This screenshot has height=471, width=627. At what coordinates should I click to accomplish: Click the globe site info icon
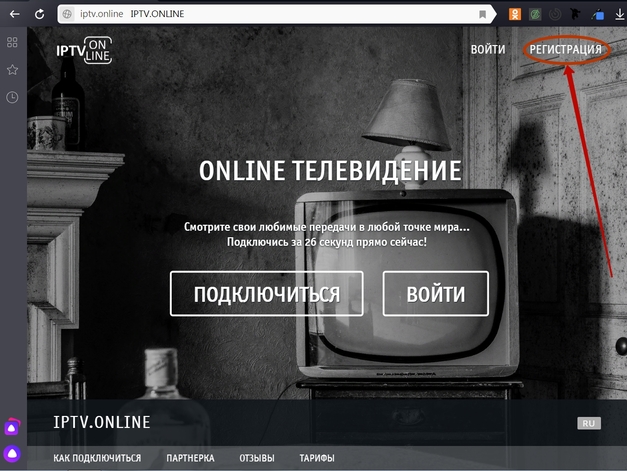tap(67, 14)
